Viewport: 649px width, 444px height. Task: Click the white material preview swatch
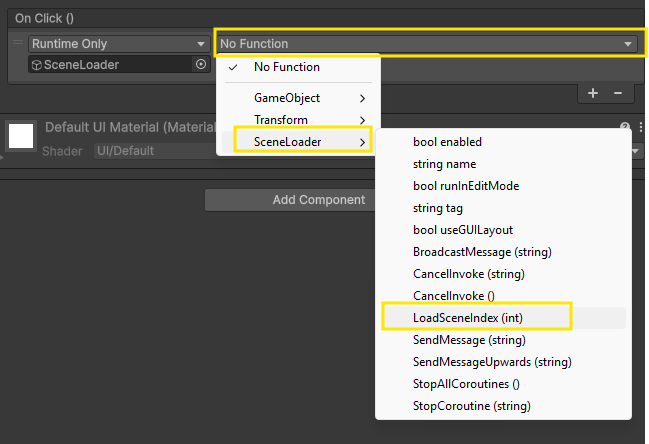[x=21, y=136]
